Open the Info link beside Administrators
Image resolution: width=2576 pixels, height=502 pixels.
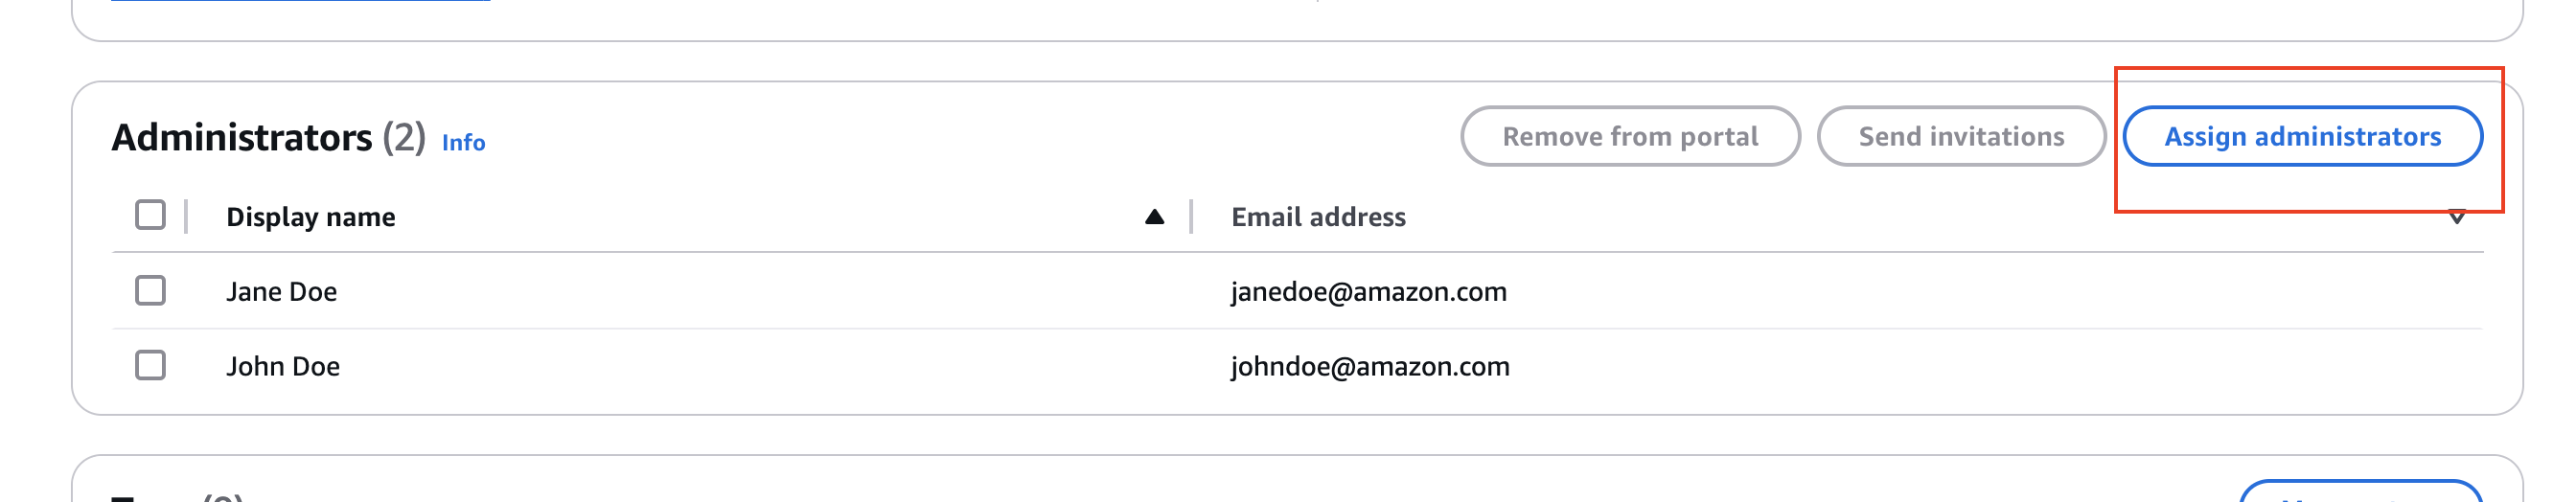(463, 142)
